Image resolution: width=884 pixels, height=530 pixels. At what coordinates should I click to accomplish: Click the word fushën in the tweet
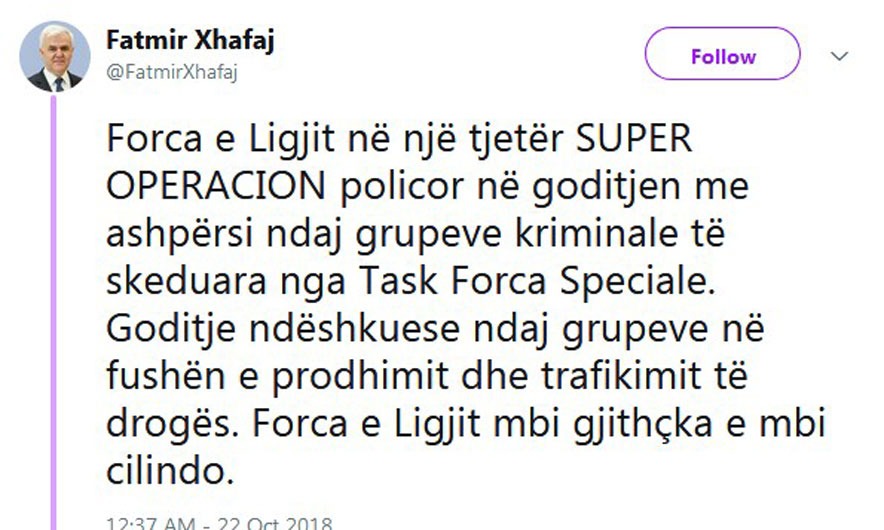click(166, 376)
